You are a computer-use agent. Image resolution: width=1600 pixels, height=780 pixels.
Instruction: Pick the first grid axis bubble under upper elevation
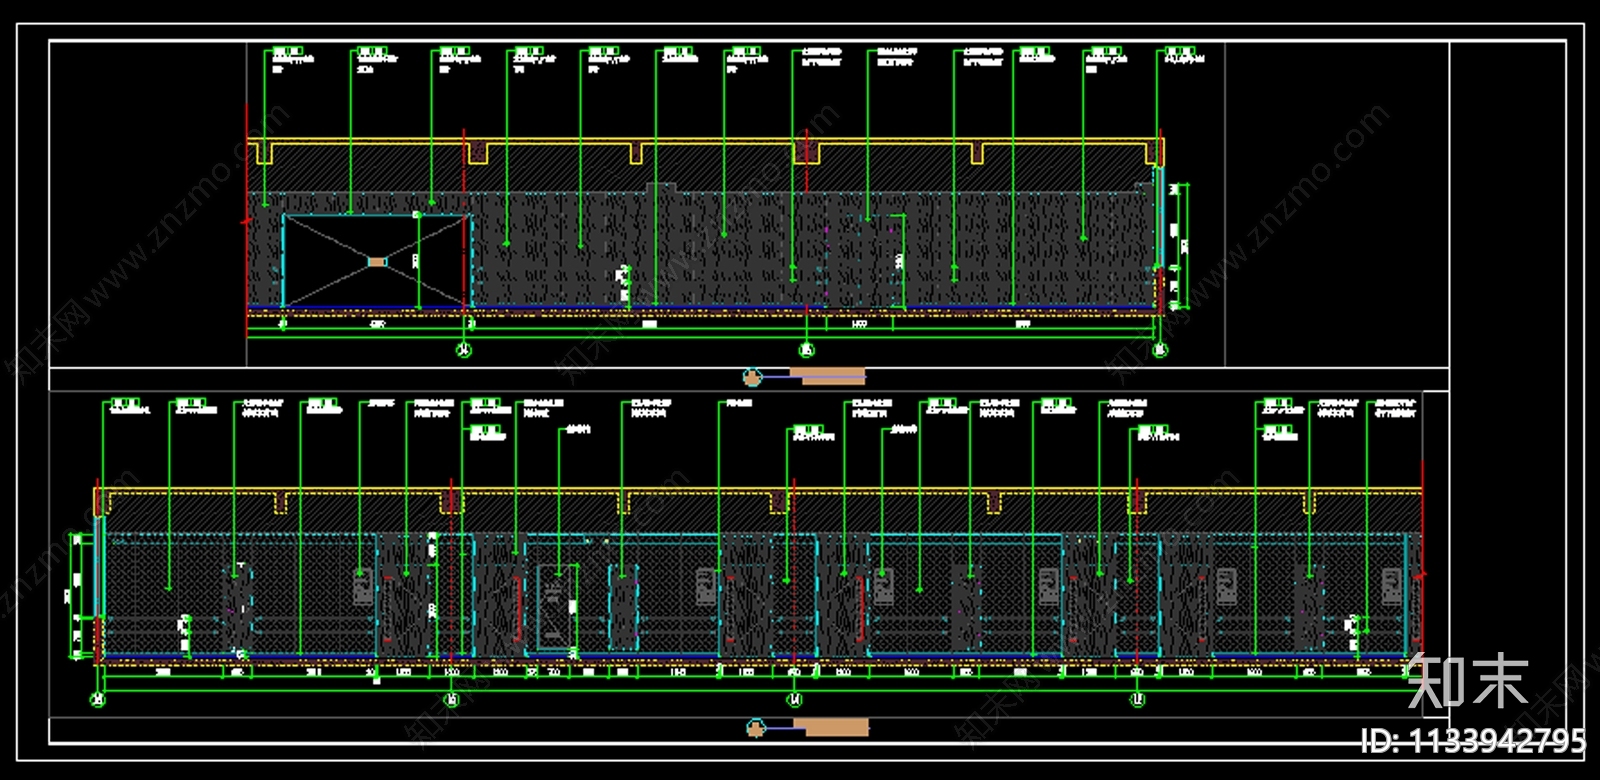coord(463,350)
